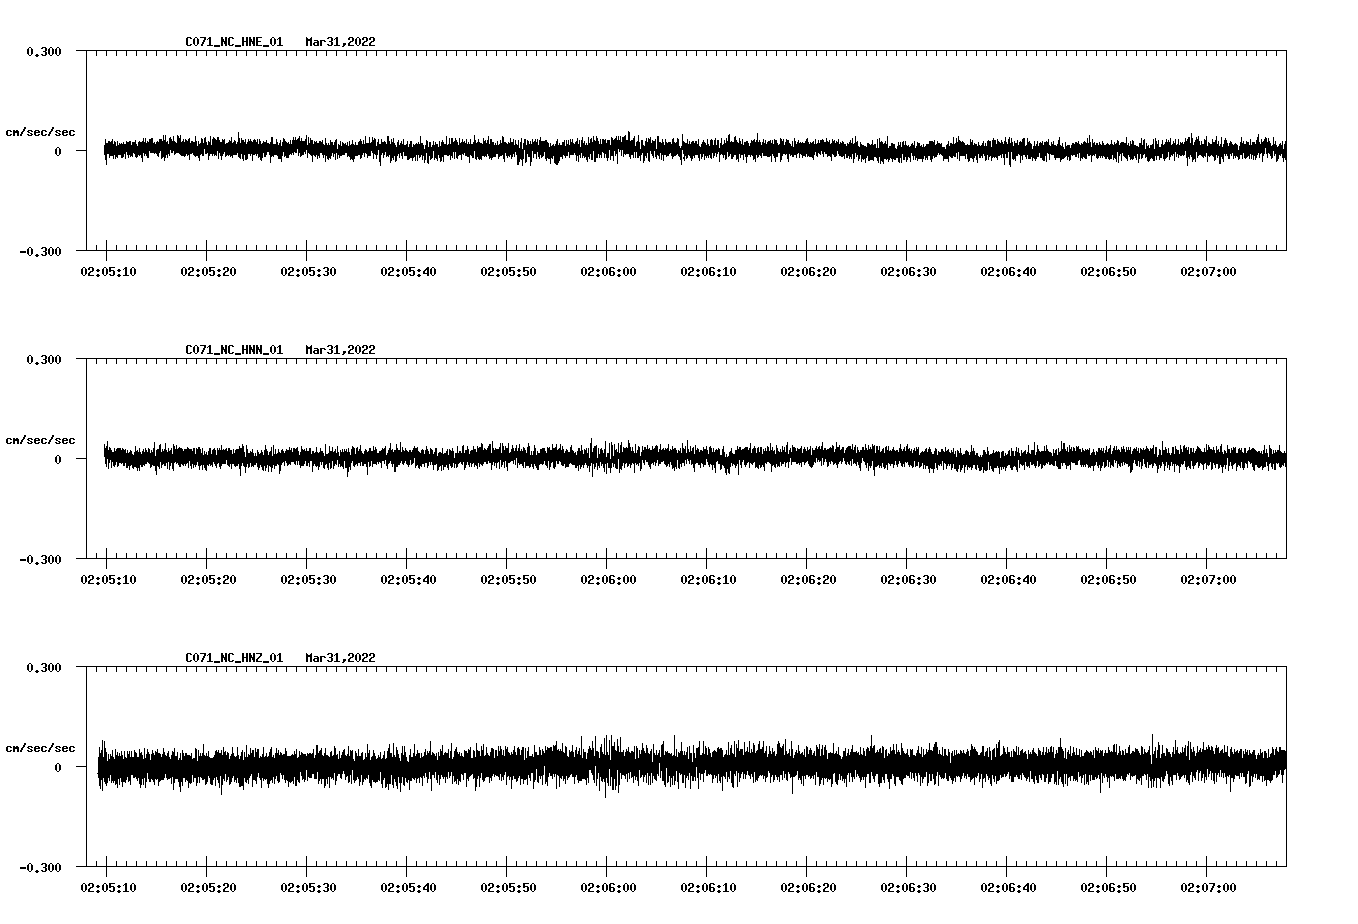Click 02:05:30 time label under the HNZ plot
The image size is (1358, 924).
(308, 888)
